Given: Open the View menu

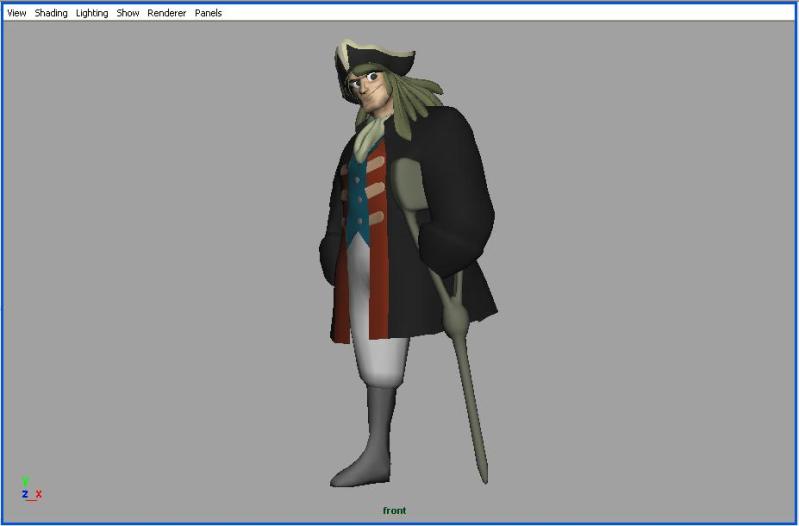Looking at the screenshot, I should point(16,13).
